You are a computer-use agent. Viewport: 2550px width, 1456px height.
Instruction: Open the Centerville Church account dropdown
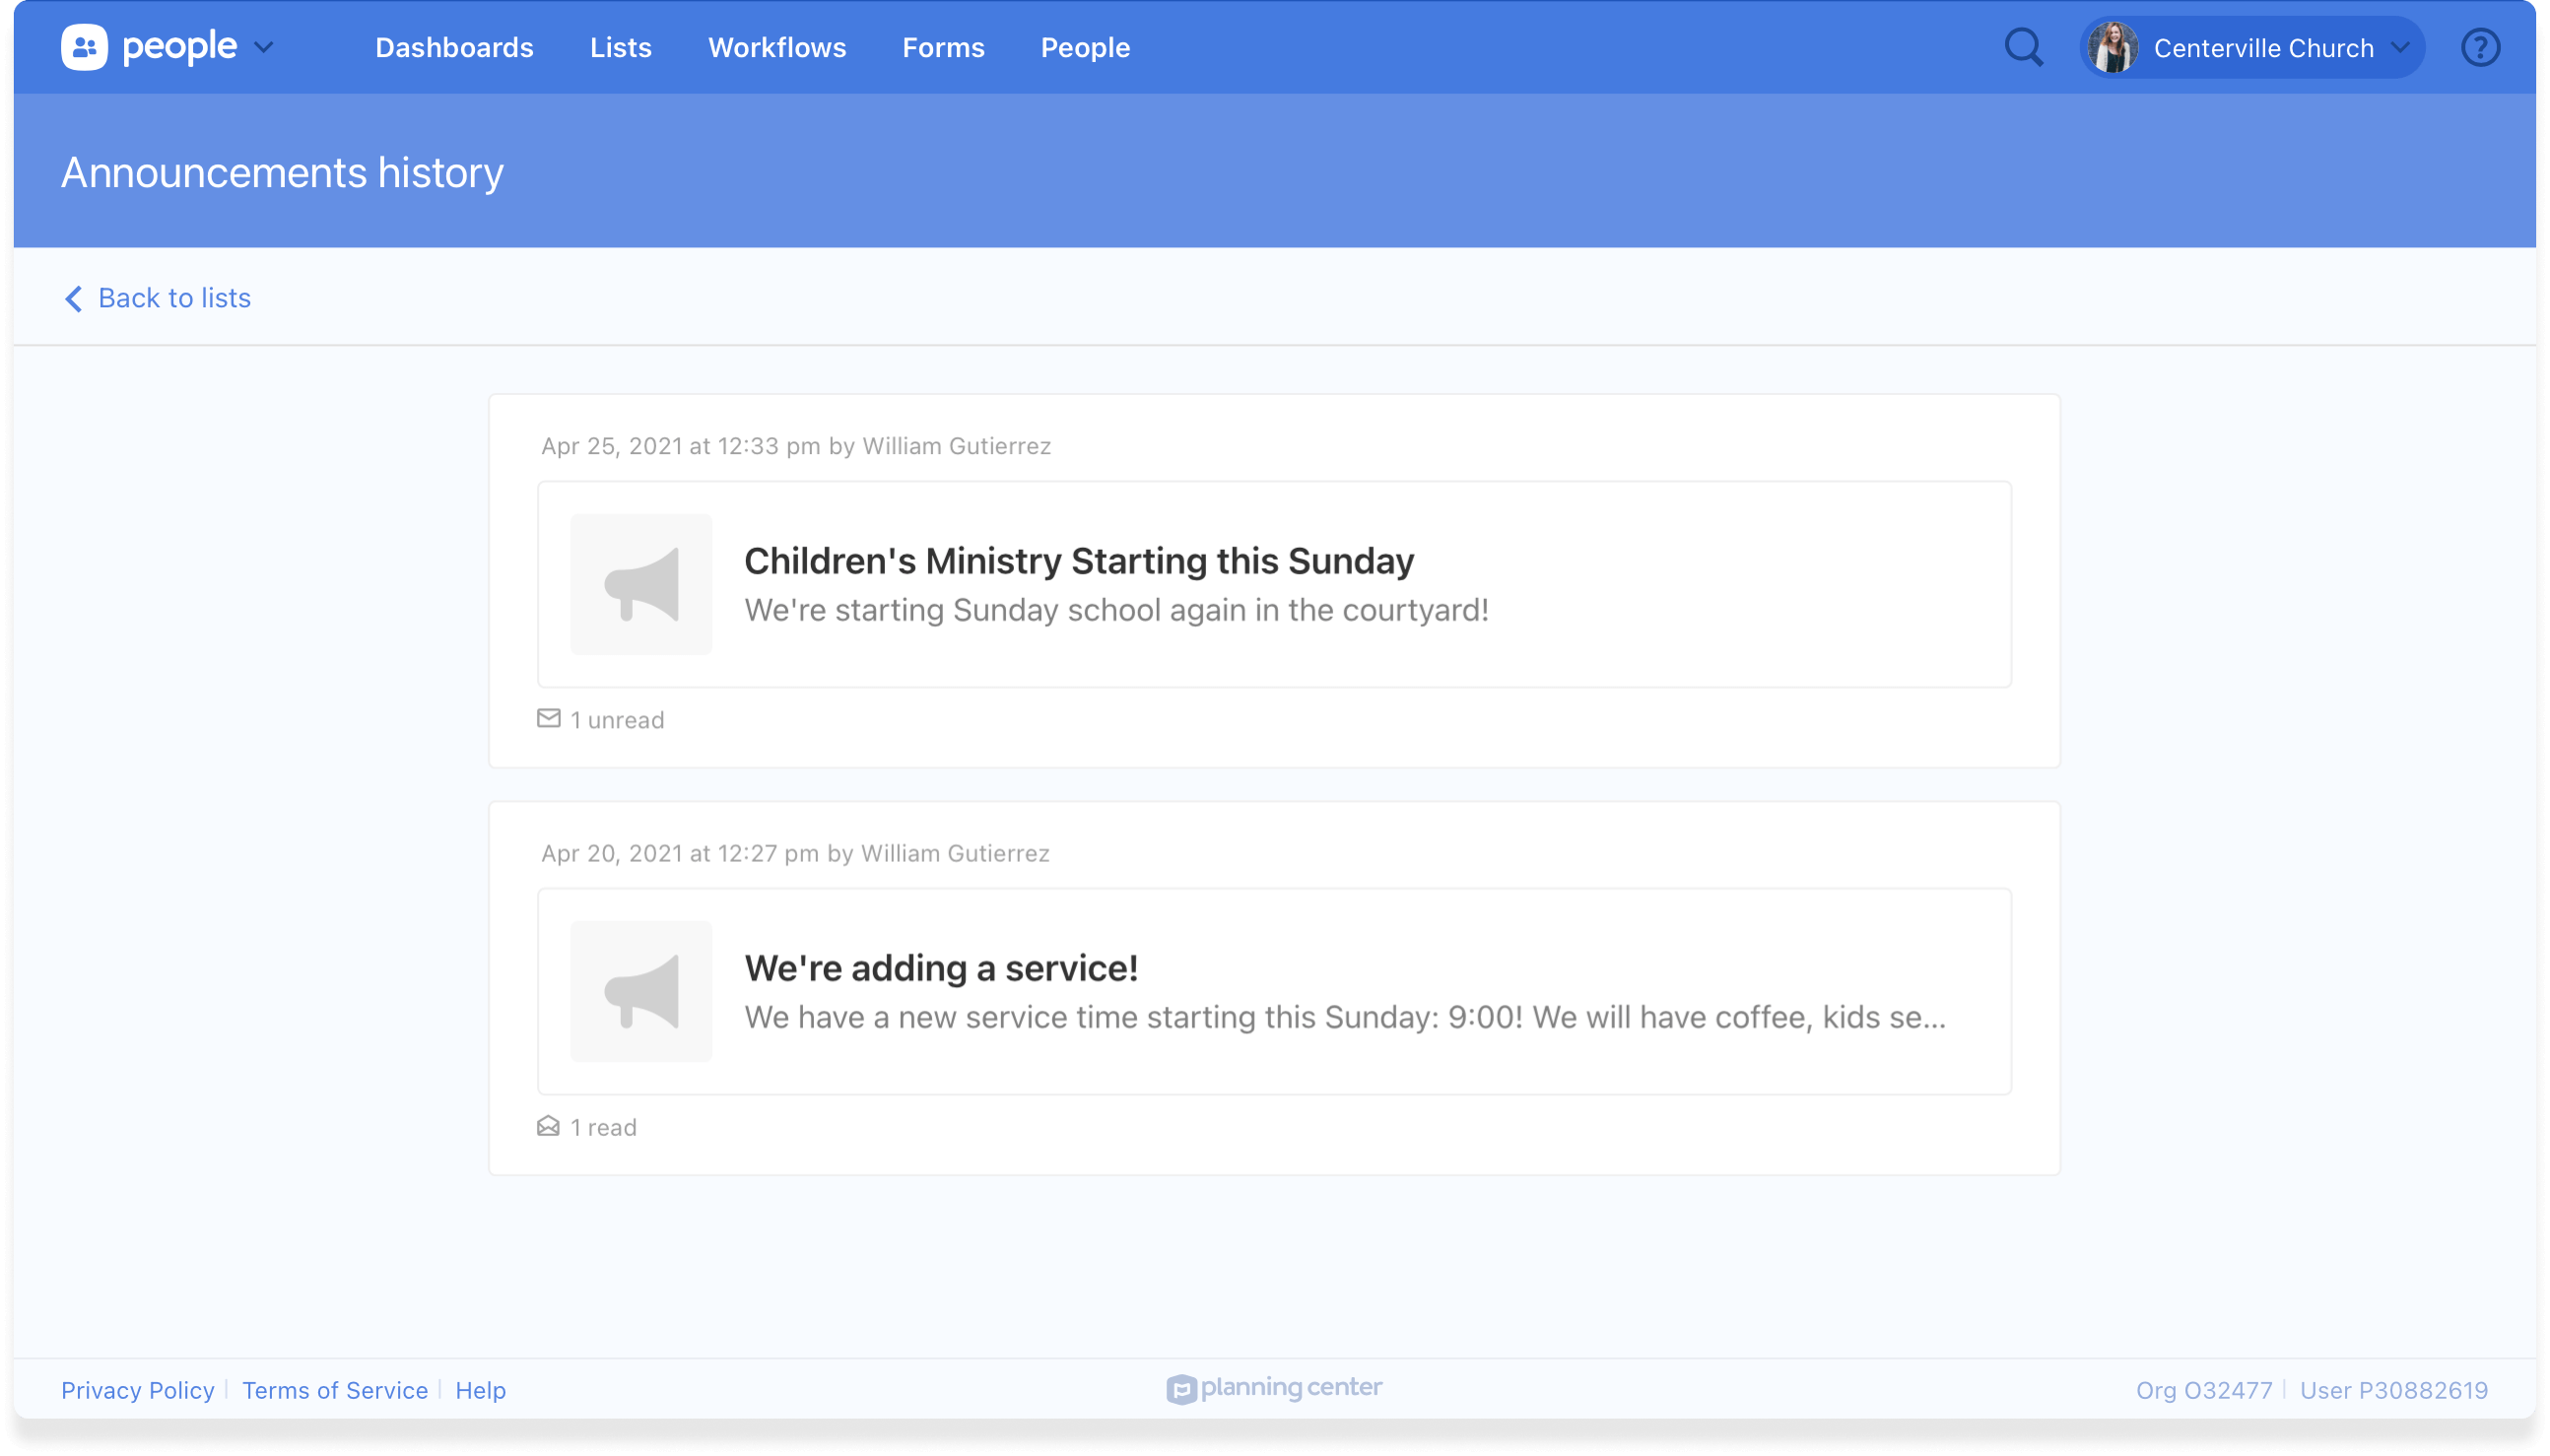point(2400,47)
